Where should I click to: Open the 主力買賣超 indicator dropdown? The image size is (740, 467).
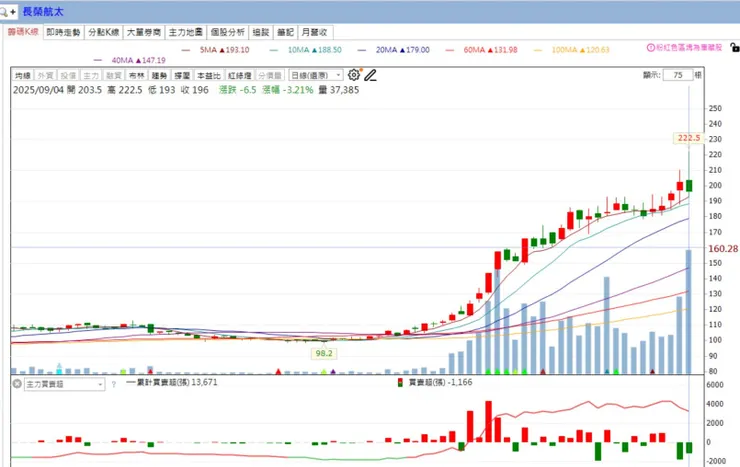64,384
